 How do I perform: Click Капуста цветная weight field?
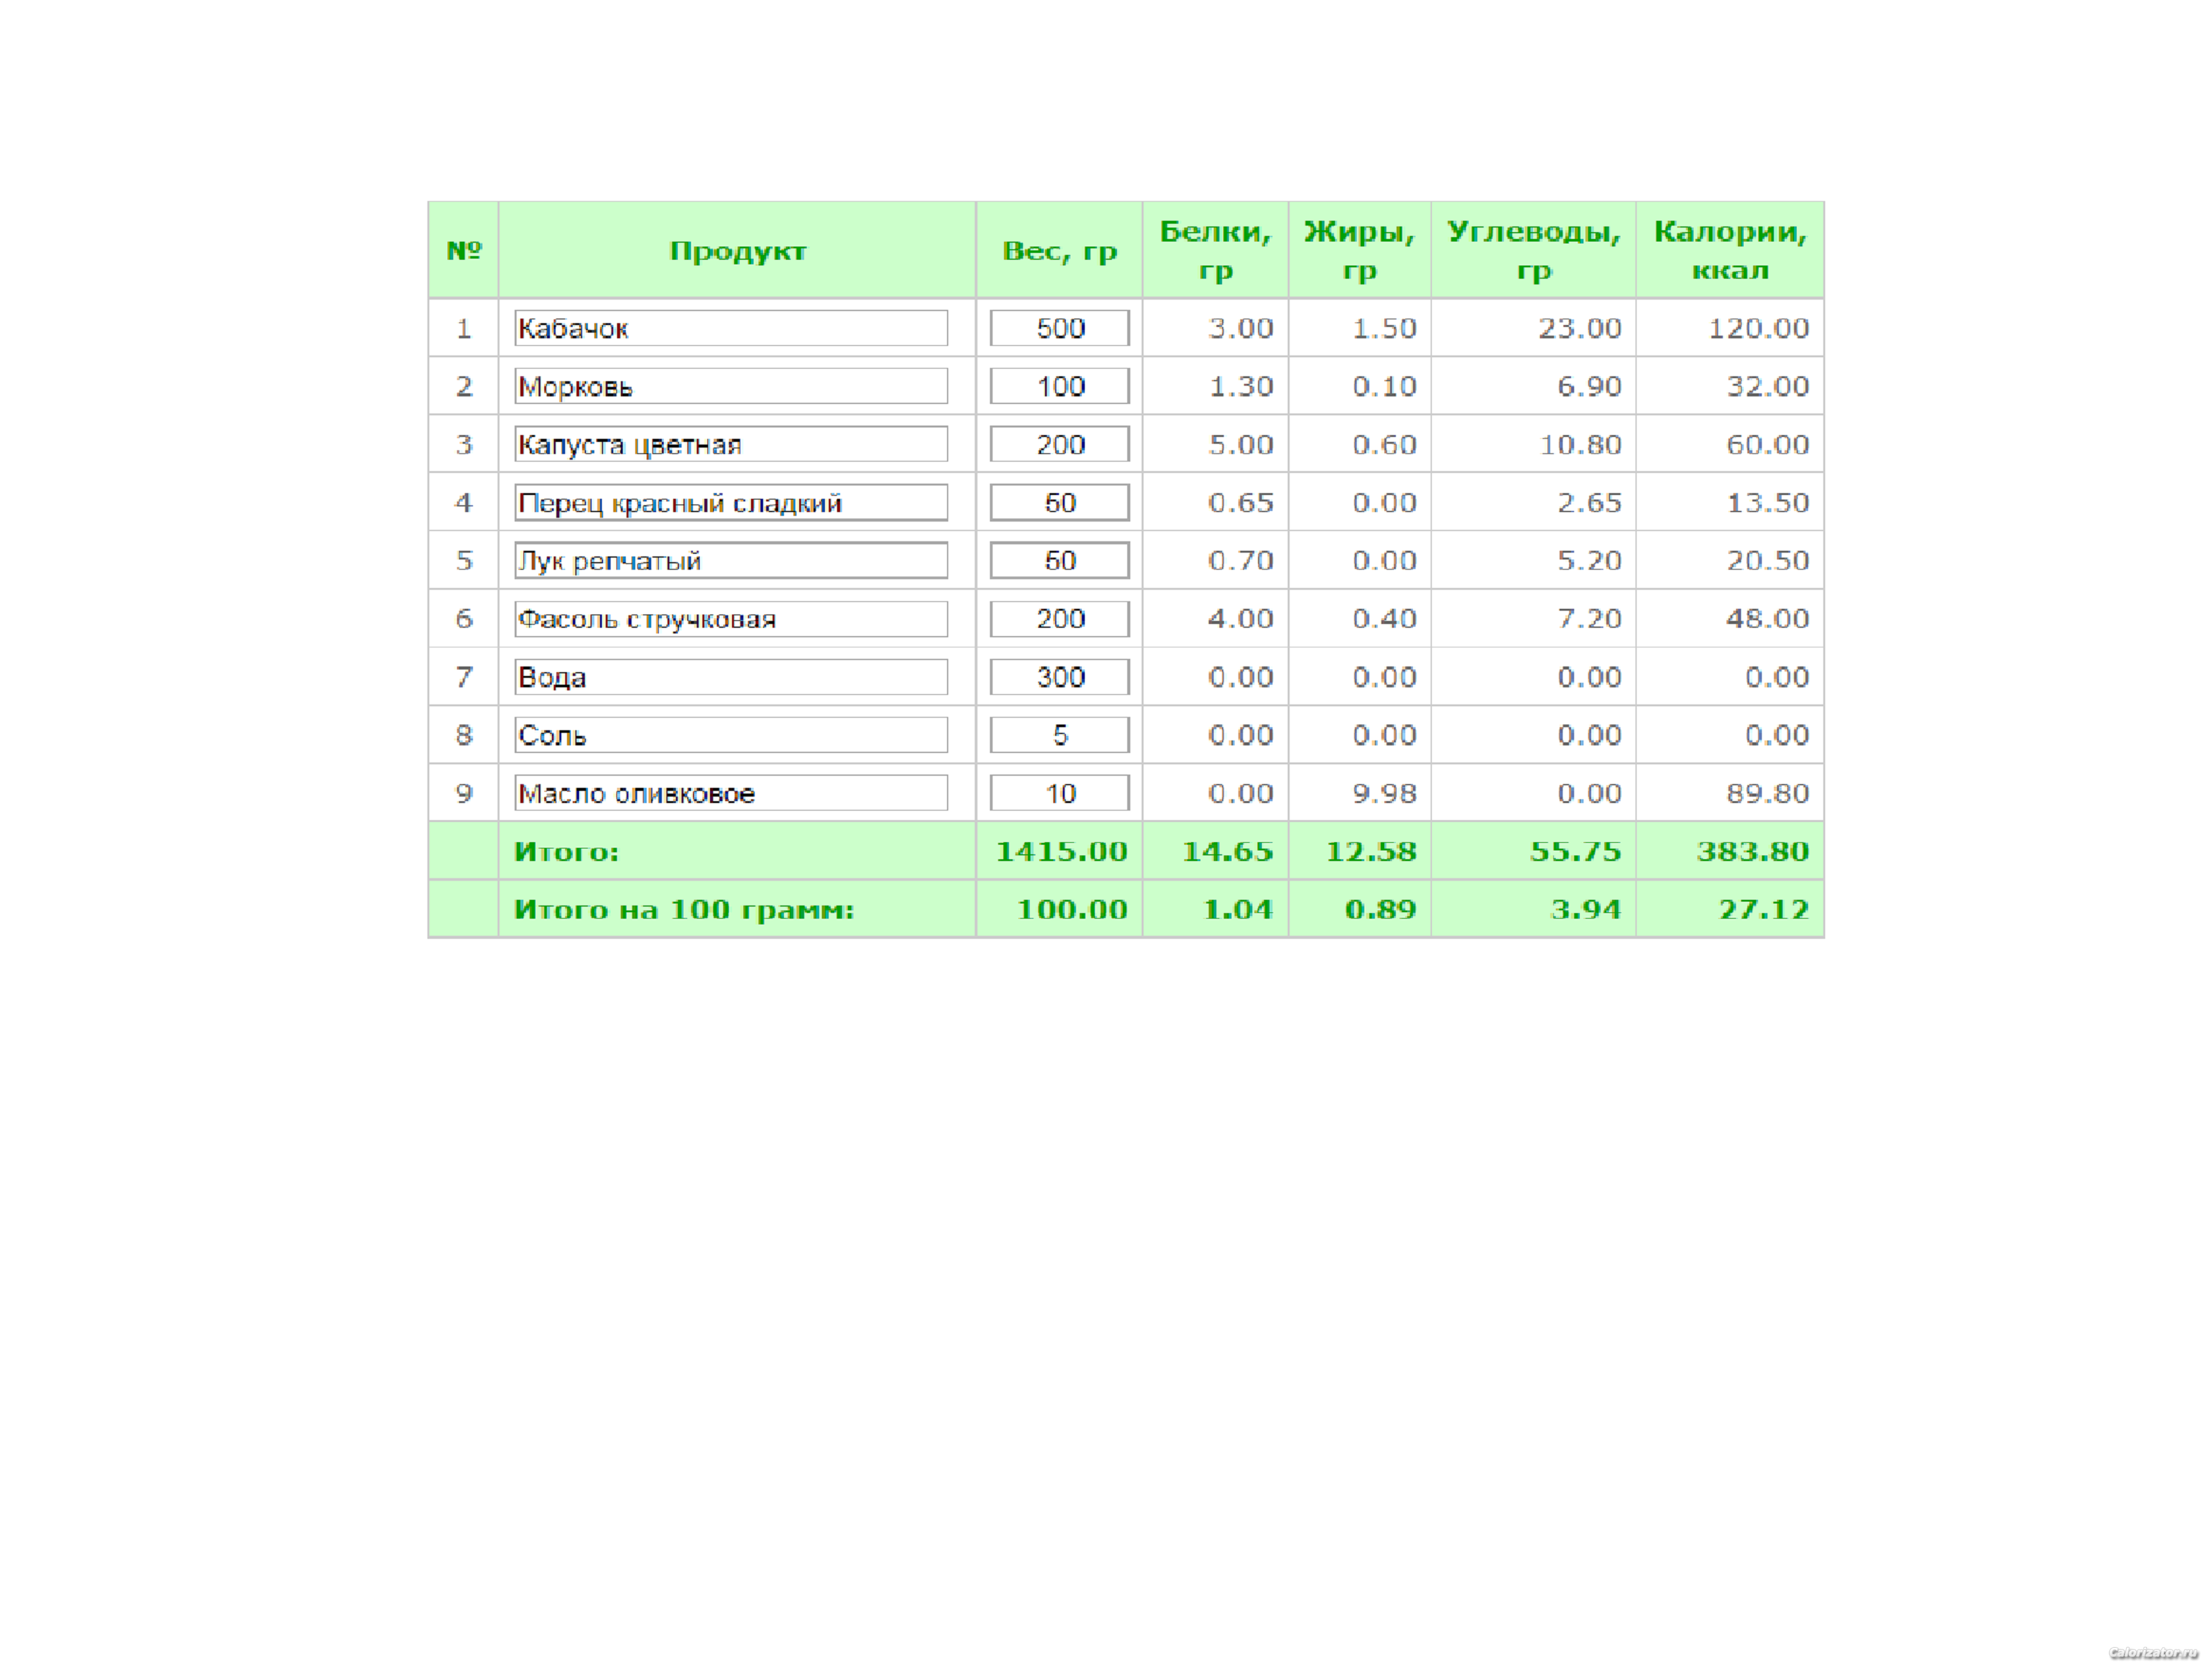(1060, 444)
